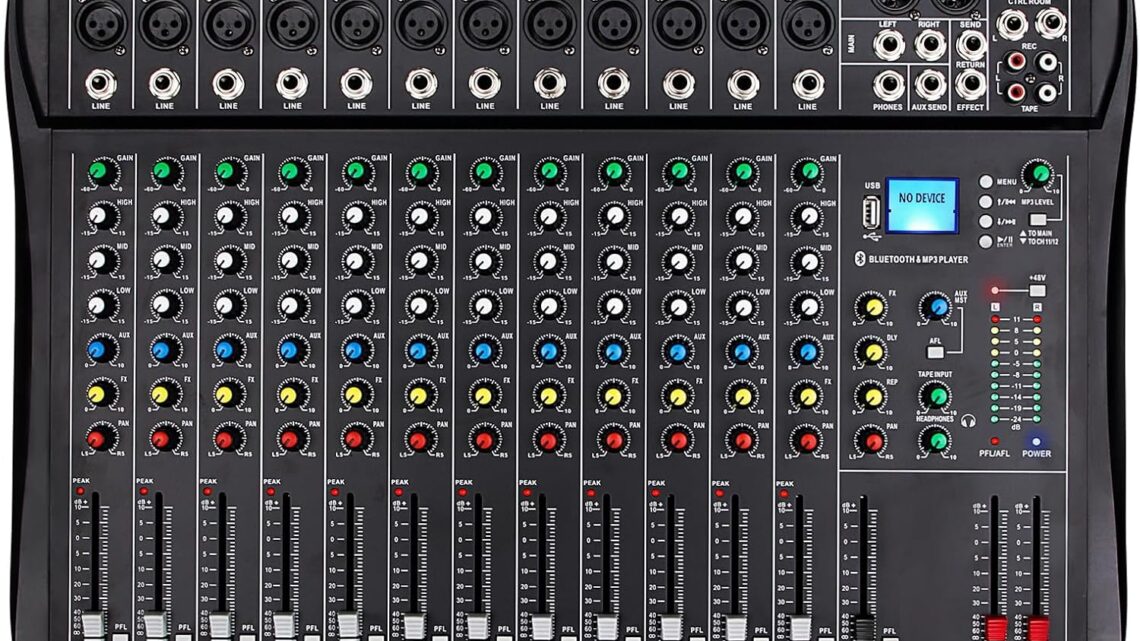Click the EFFECT return jack
This screenshot has height=641, width=1140.
[x=970, y=84]
